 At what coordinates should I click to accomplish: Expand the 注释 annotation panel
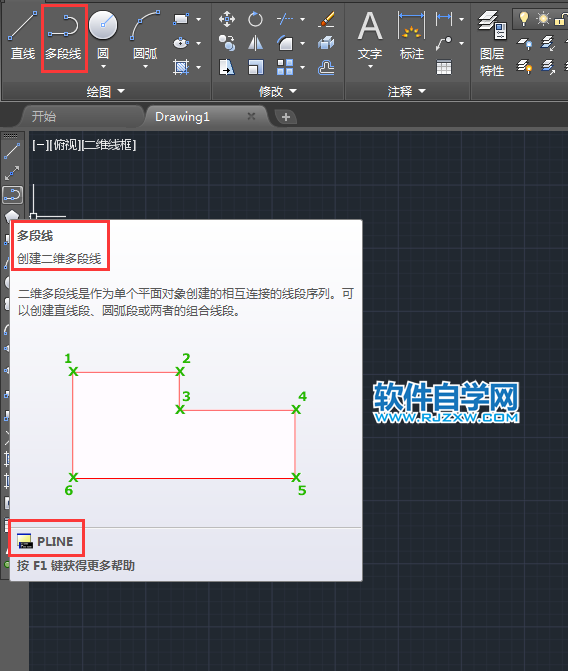pyautogui.click(x=407, y=91)
